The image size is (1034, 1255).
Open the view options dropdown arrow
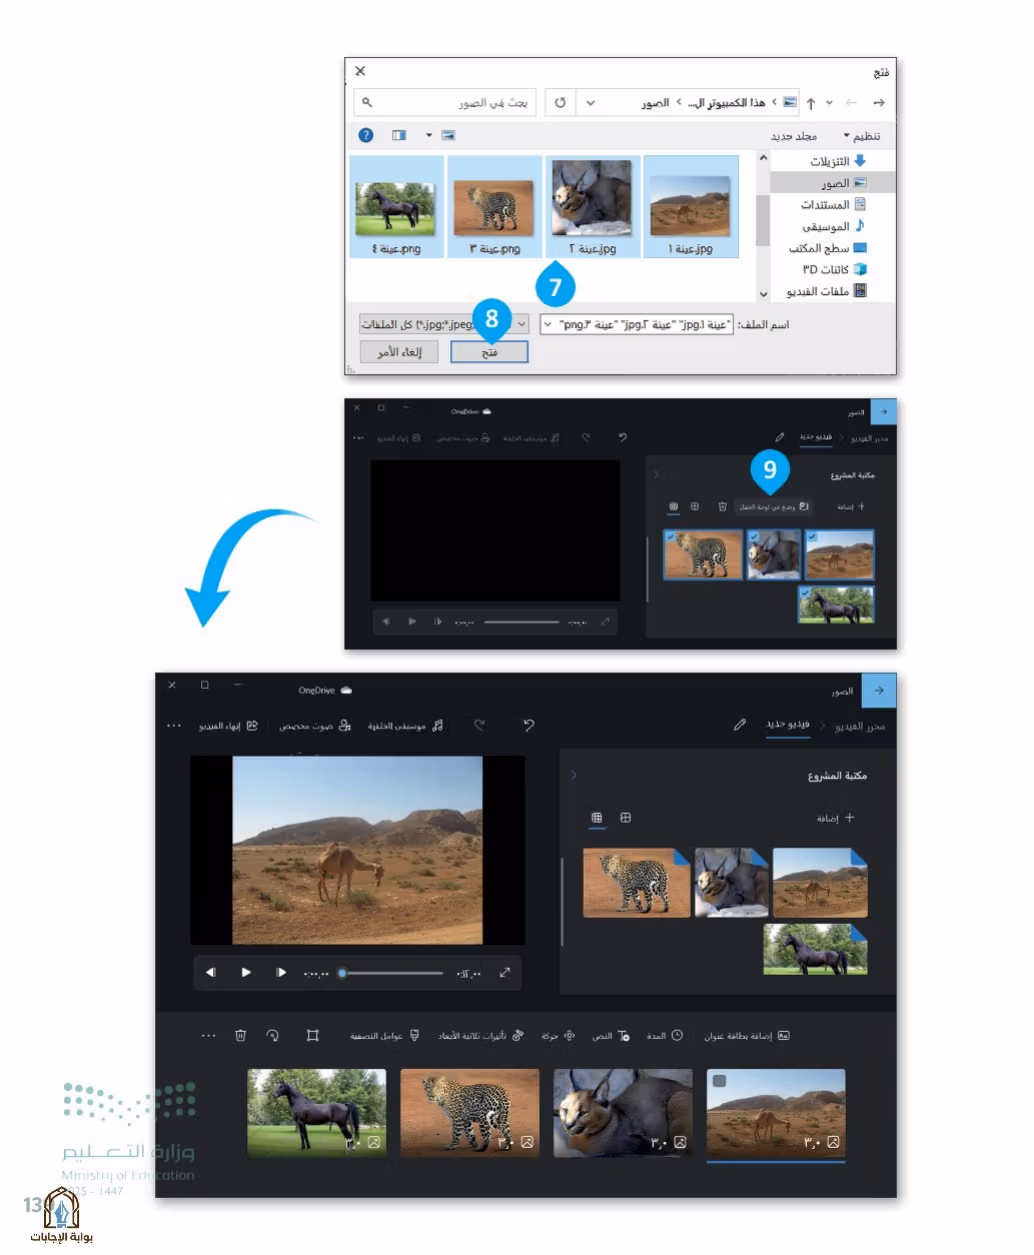pos(429,135)
